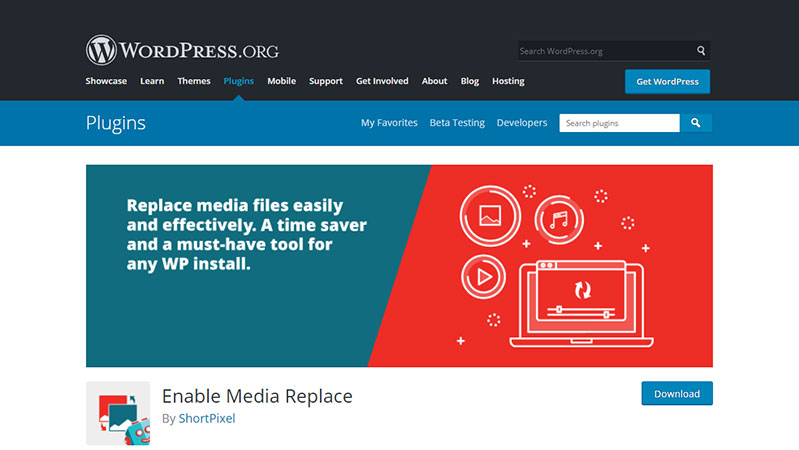Click the Enable Media Replace banner image
The height and width of the screenshot is (450, 799).
point(399,266)
